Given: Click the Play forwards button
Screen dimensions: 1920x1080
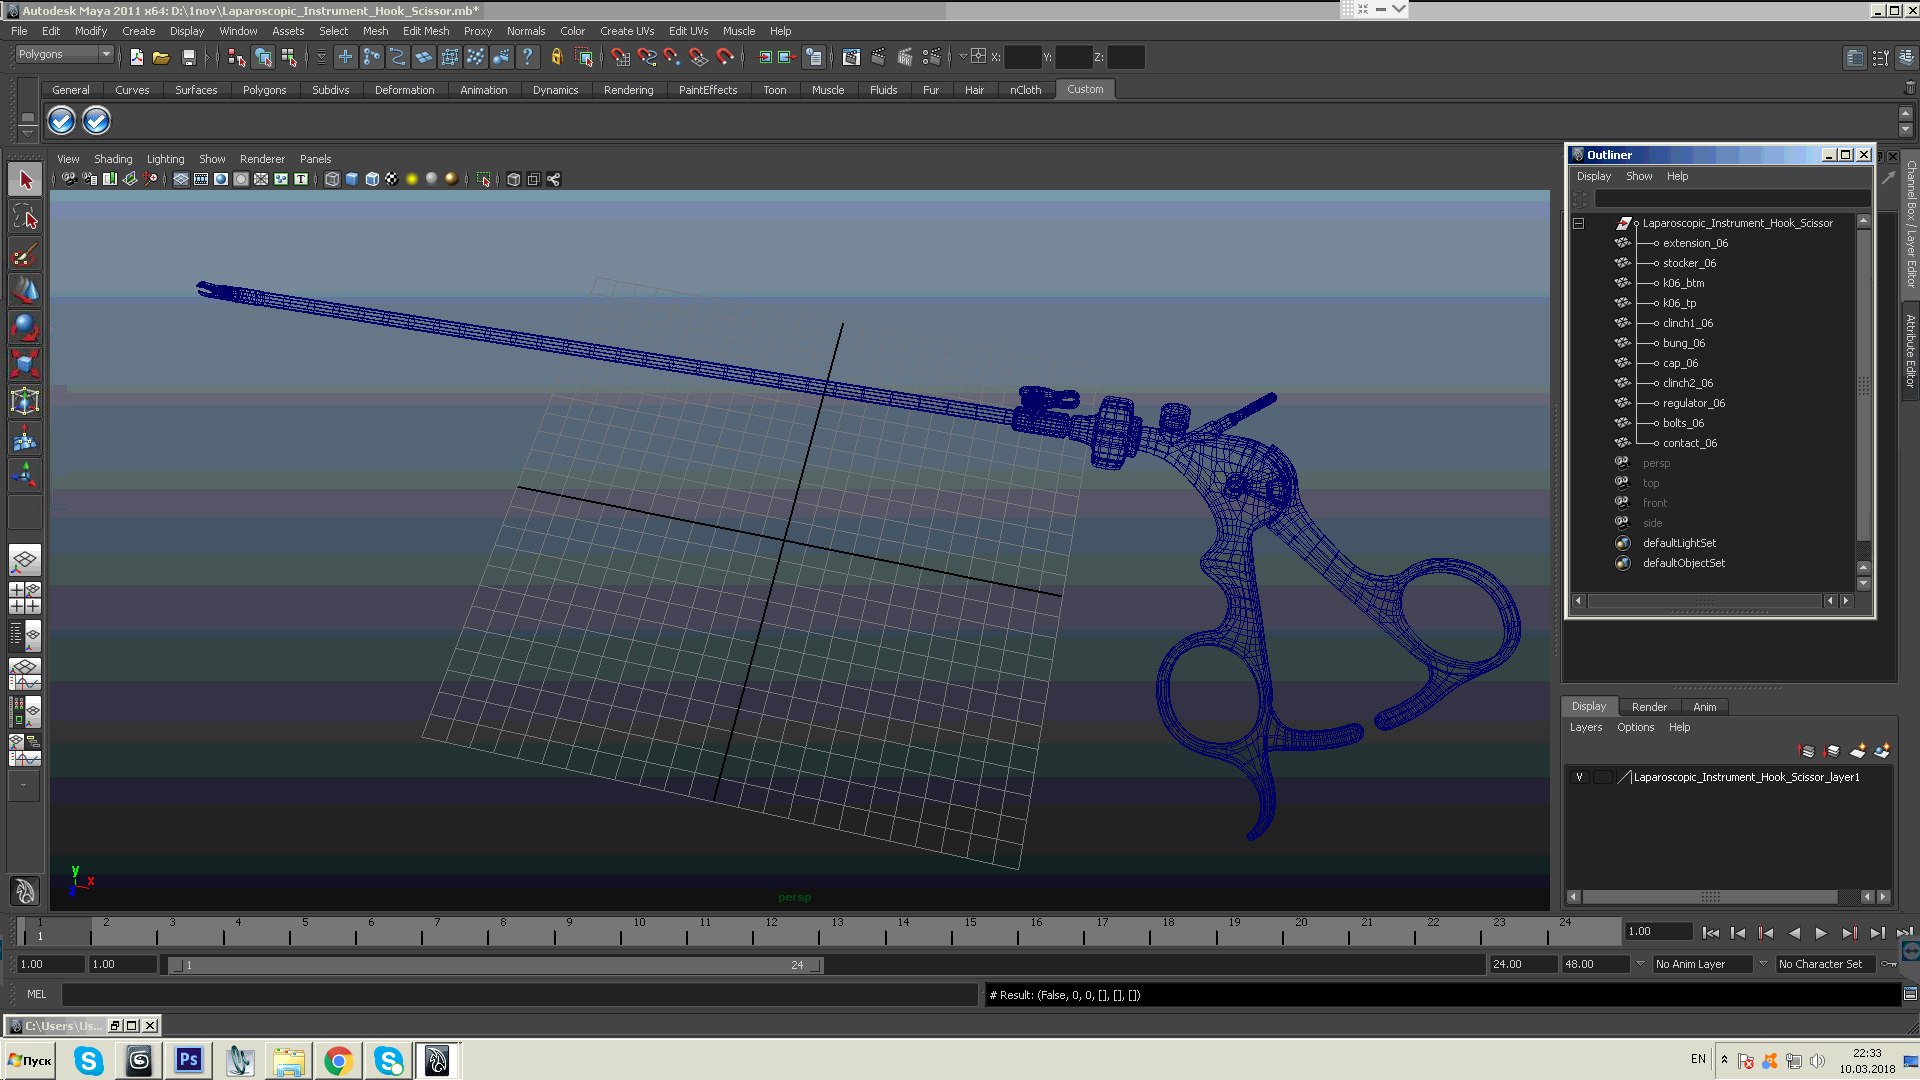Looking at the screenshot, I should [x=1821, y=933].
